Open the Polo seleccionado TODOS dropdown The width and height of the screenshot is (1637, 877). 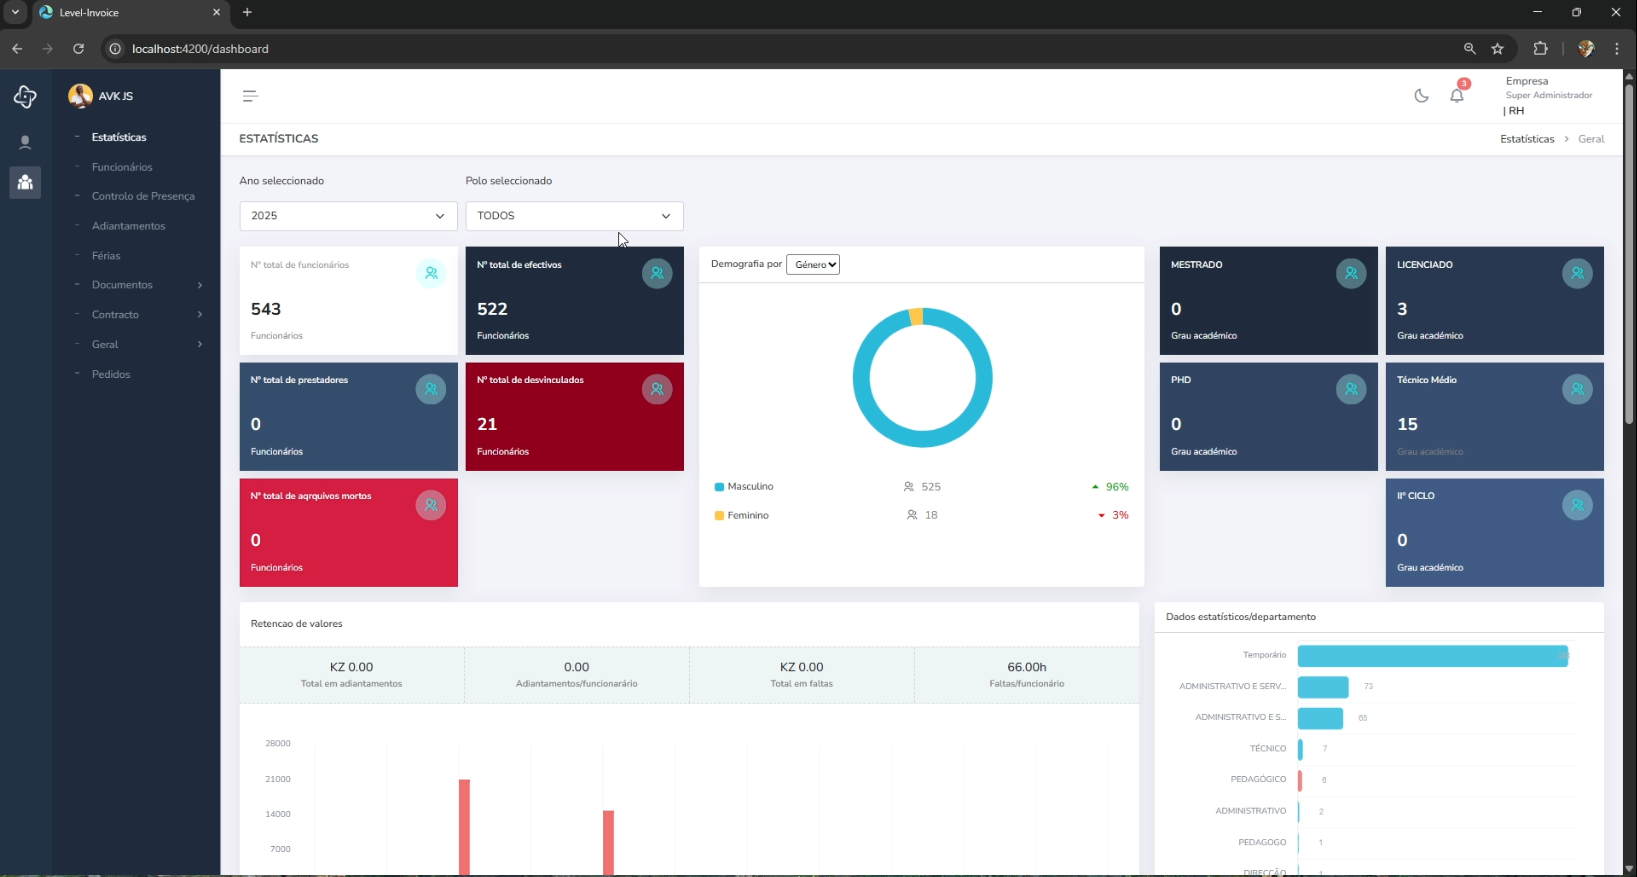(574, 216)
